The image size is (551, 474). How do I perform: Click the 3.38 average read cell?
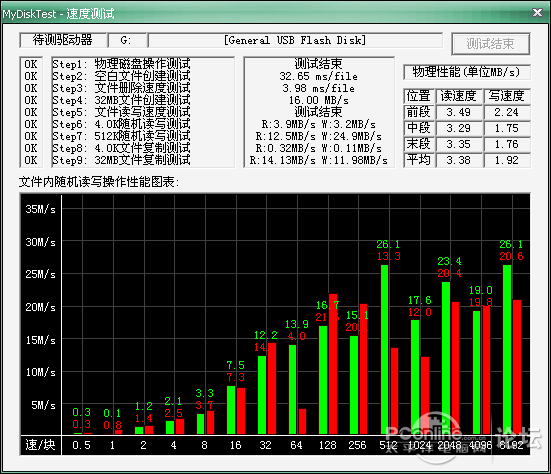coord(459,160)
